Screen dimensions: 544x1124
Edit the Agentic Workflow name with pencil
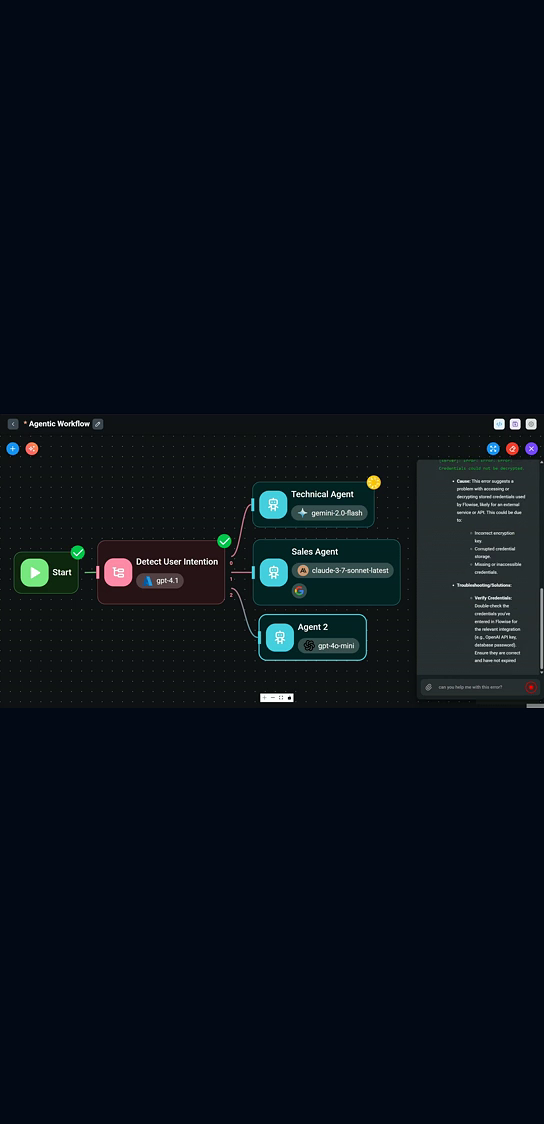pyautogui.click(x=98, y=424)
